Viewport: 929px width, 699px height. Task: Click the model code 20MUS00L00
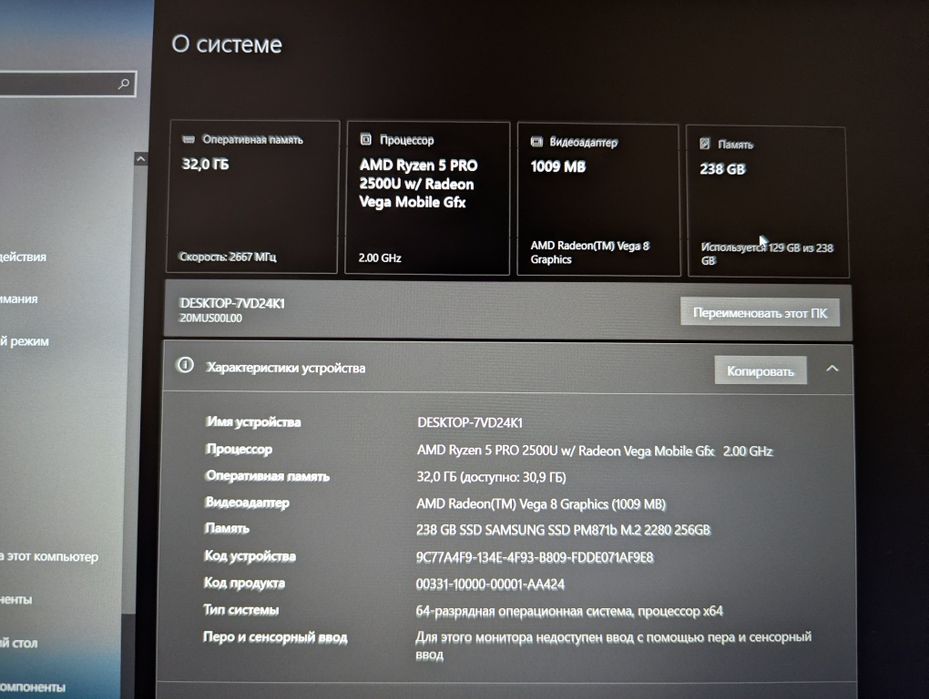pyautogui.click(x=211, y=318)
